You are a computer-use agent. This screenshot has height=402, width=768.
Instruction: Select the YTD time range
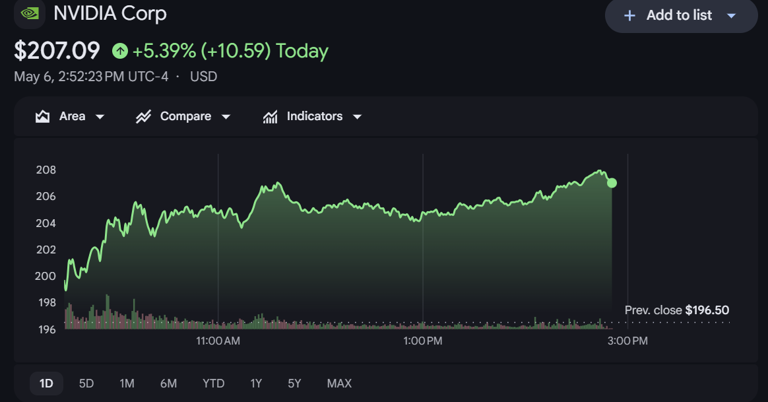pyautogui.click(x=214, y=383)
